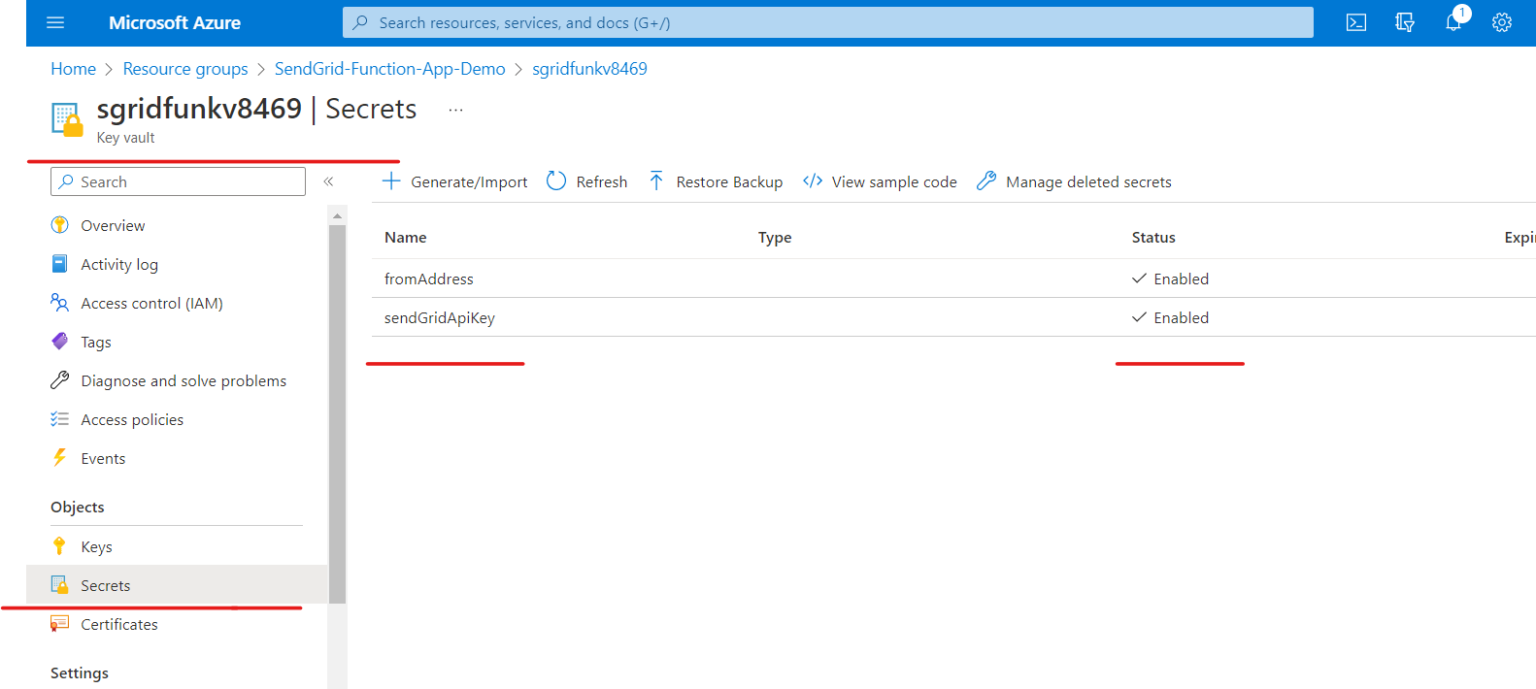Collapse the left navigation pane
Viewport: 1536px width, 689px height.
point(328,182)
